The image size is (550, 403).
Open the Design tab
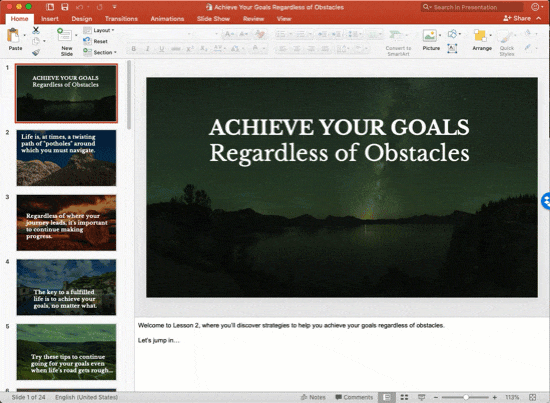click(82, 19)
